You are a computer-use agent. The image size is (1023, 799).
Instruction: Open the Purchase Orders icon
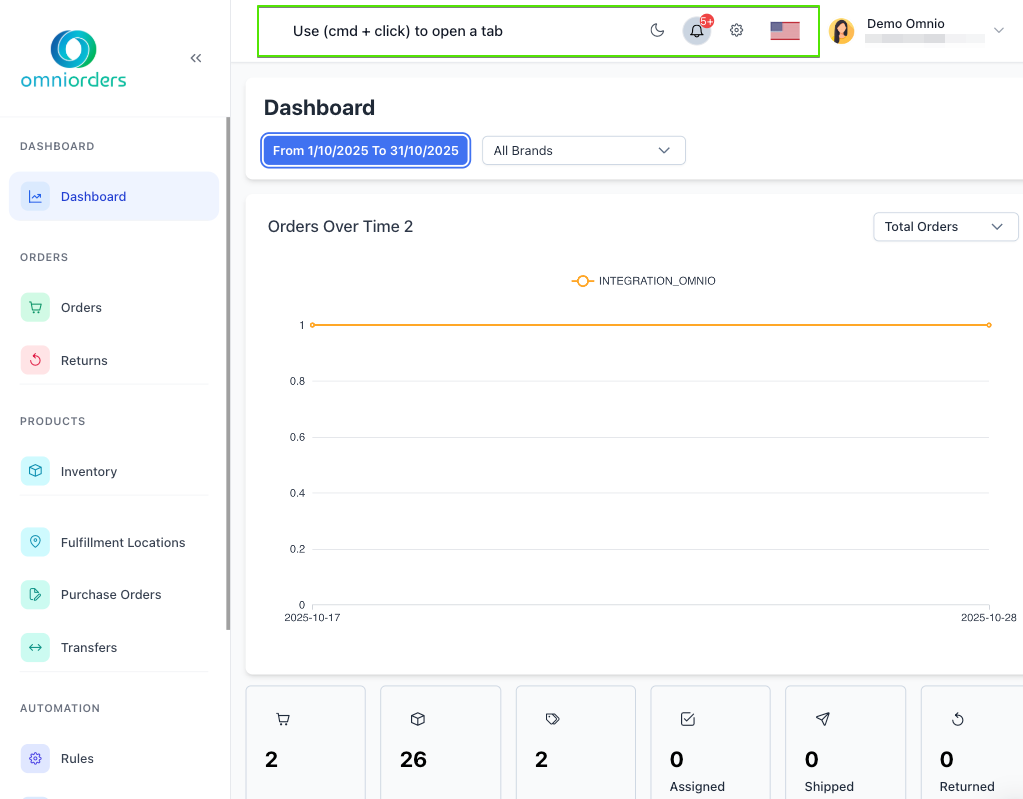pyautogui.click(x=34, y=594)
